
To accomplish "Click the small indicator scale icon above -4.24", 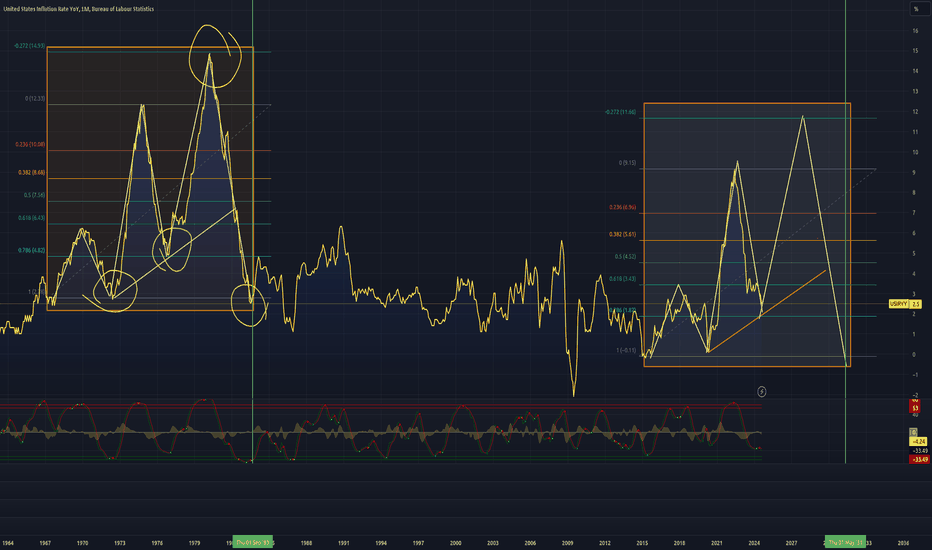I will pos(914,432).
